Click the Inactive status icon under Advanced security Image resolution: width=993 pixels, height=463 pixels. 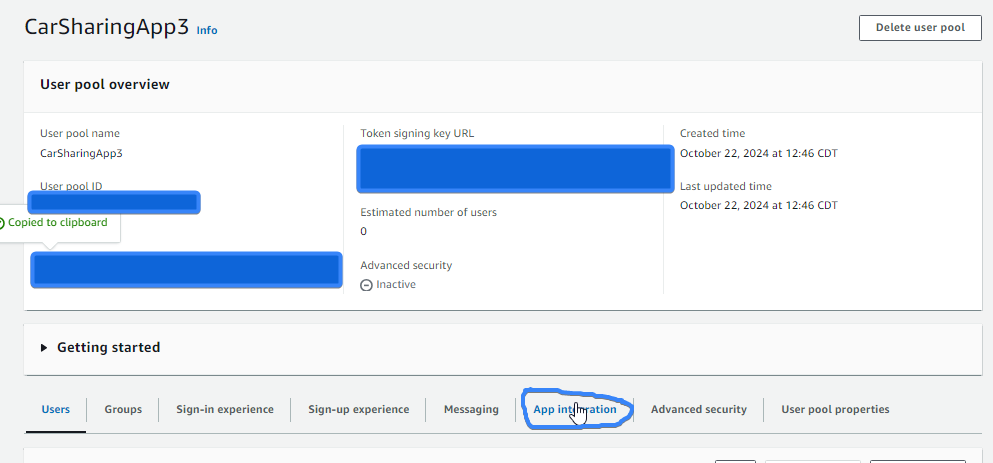tap(366, 285)
